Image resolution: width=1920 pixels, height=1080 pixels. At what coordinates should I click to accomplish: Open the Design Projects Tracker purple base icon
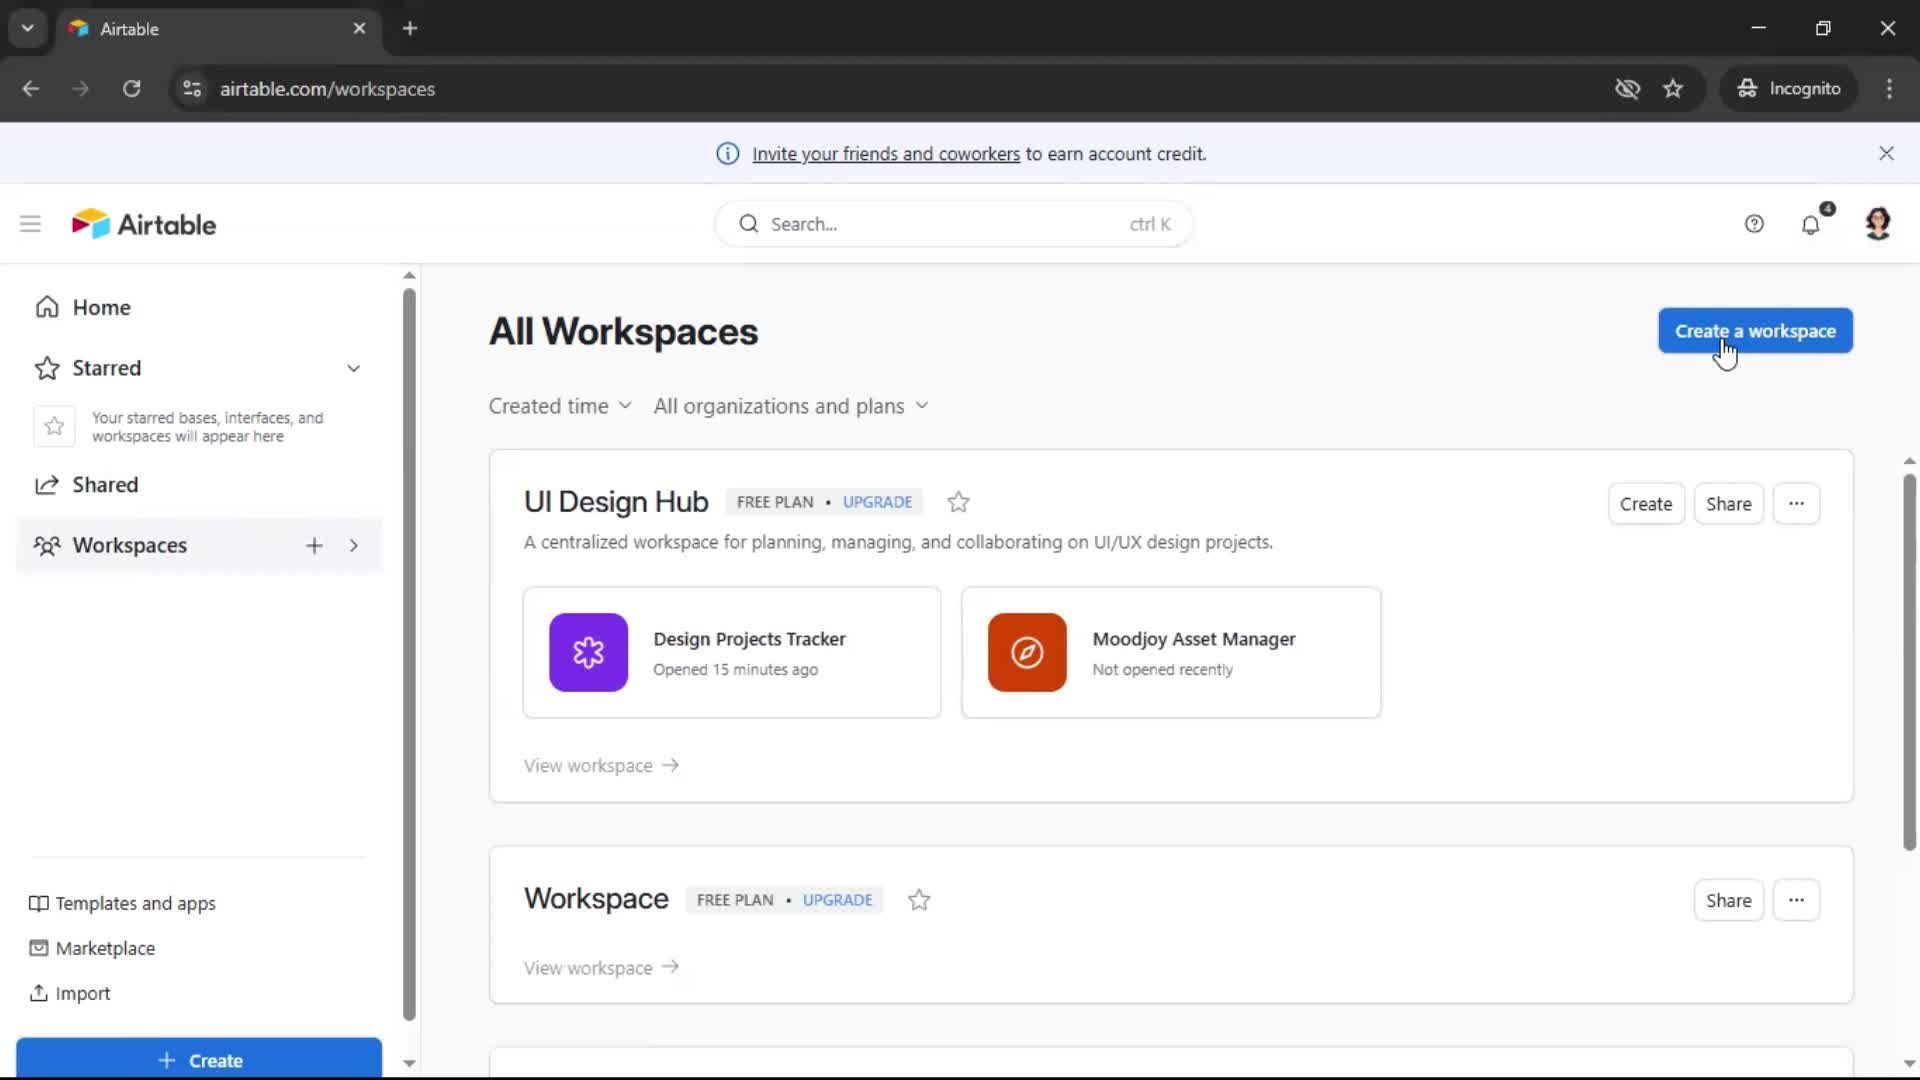coord(588,652)
